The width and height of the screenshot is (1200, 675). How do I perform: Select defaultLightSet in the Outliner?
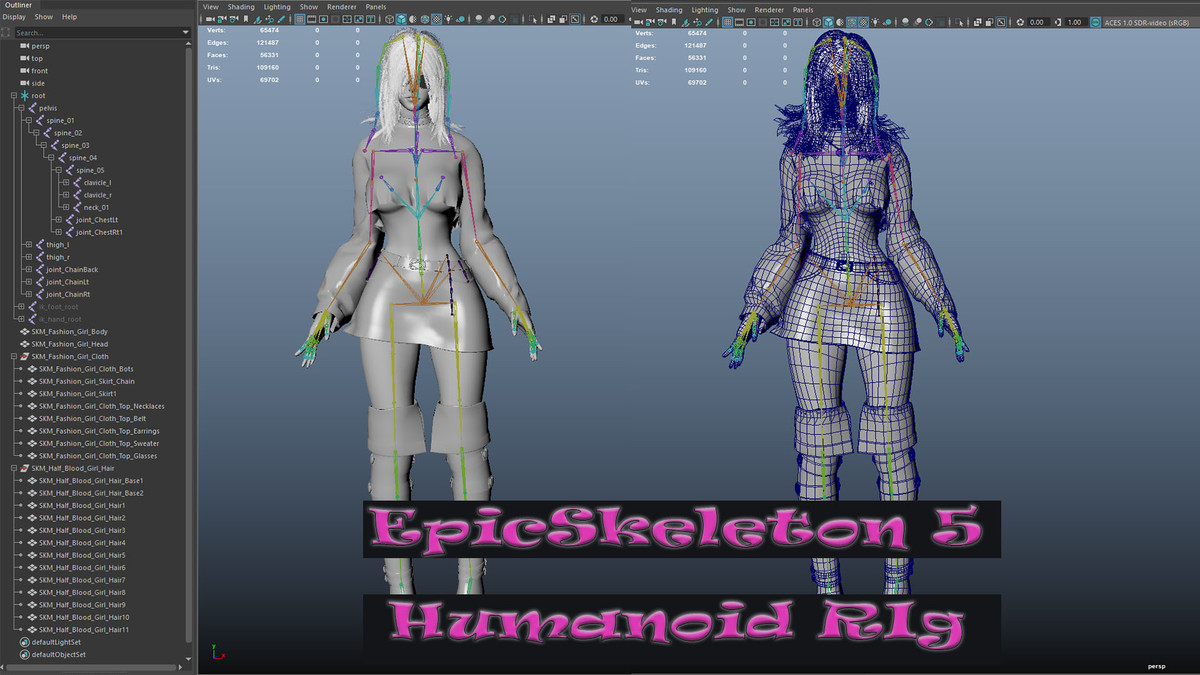point(56,642)
